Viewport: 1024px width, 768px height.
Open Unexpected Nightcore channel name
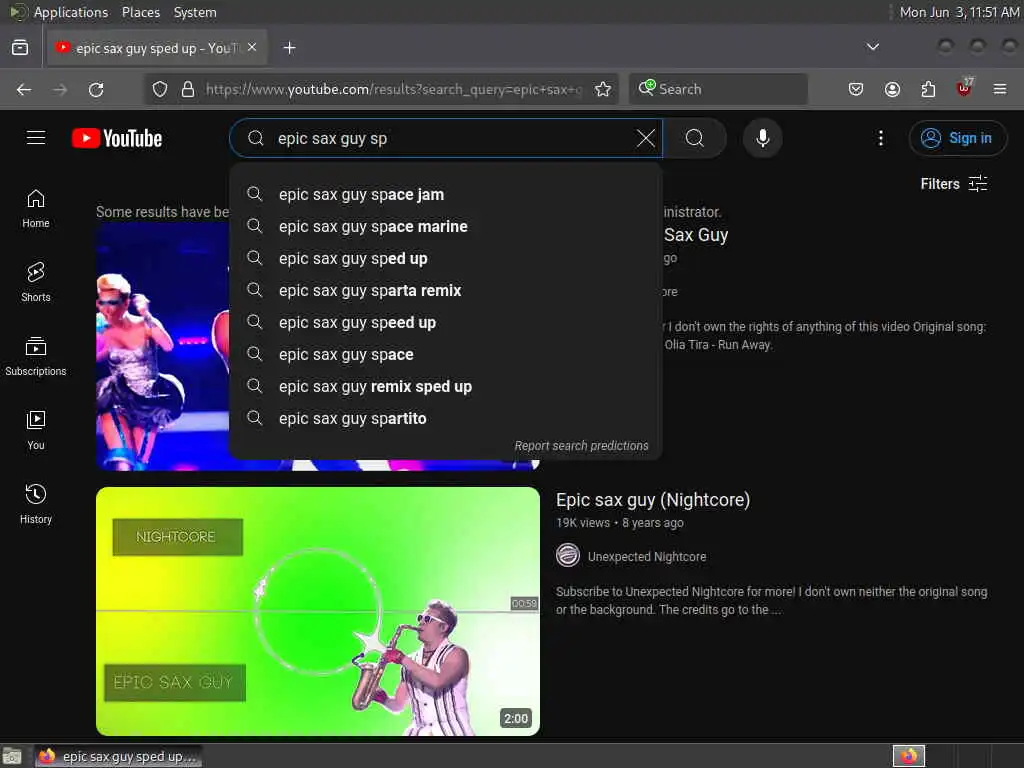(647, 556)
